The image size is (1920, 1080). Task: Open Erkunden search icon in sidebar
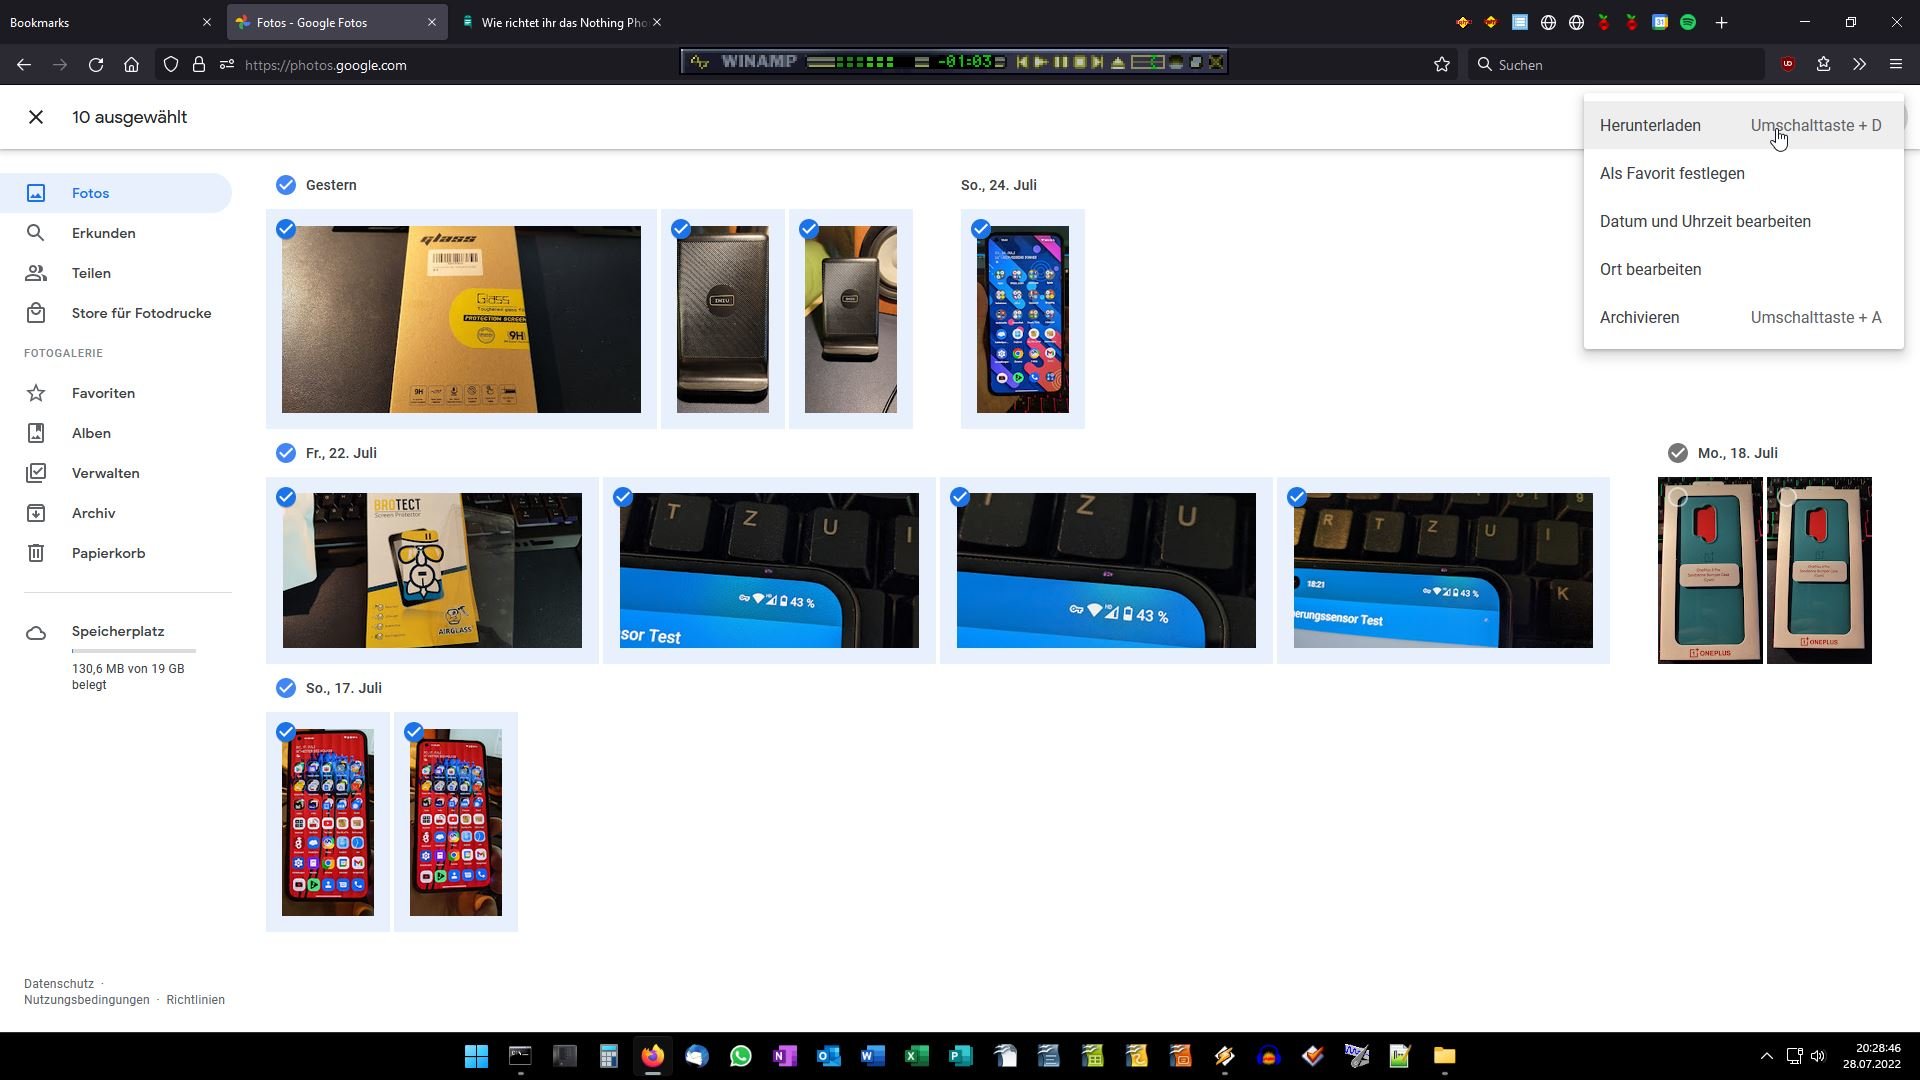click(x=36, y=233)
